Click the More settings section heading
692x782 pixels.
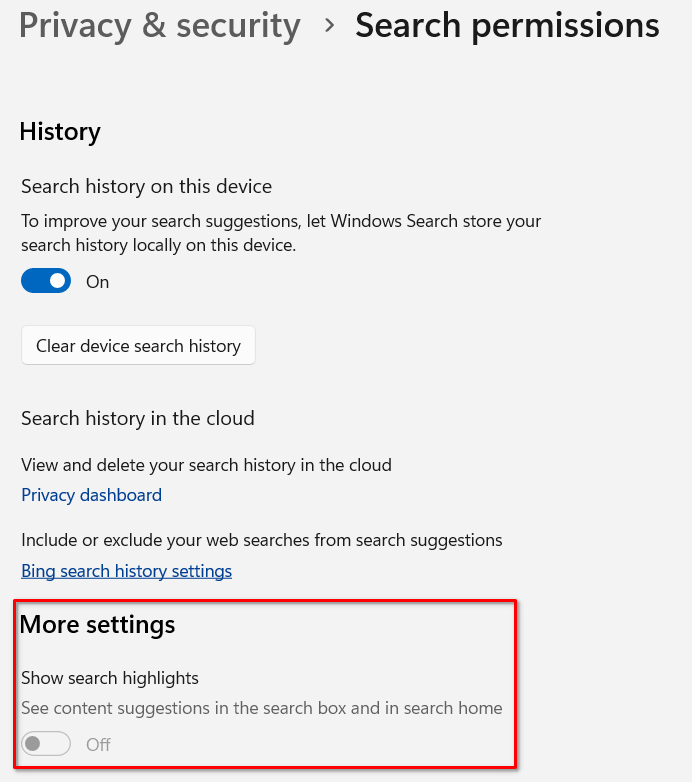[x=97, y=625]
